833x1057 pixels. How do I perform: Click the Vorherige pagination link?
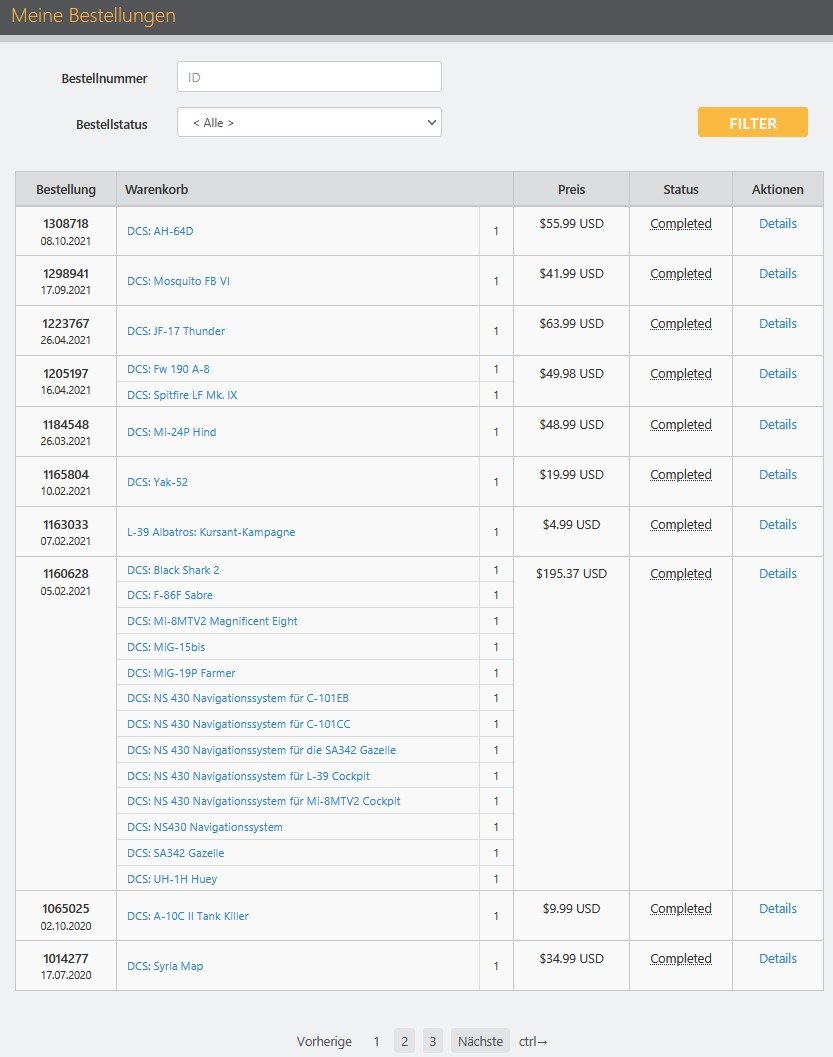coord(324,1041)
